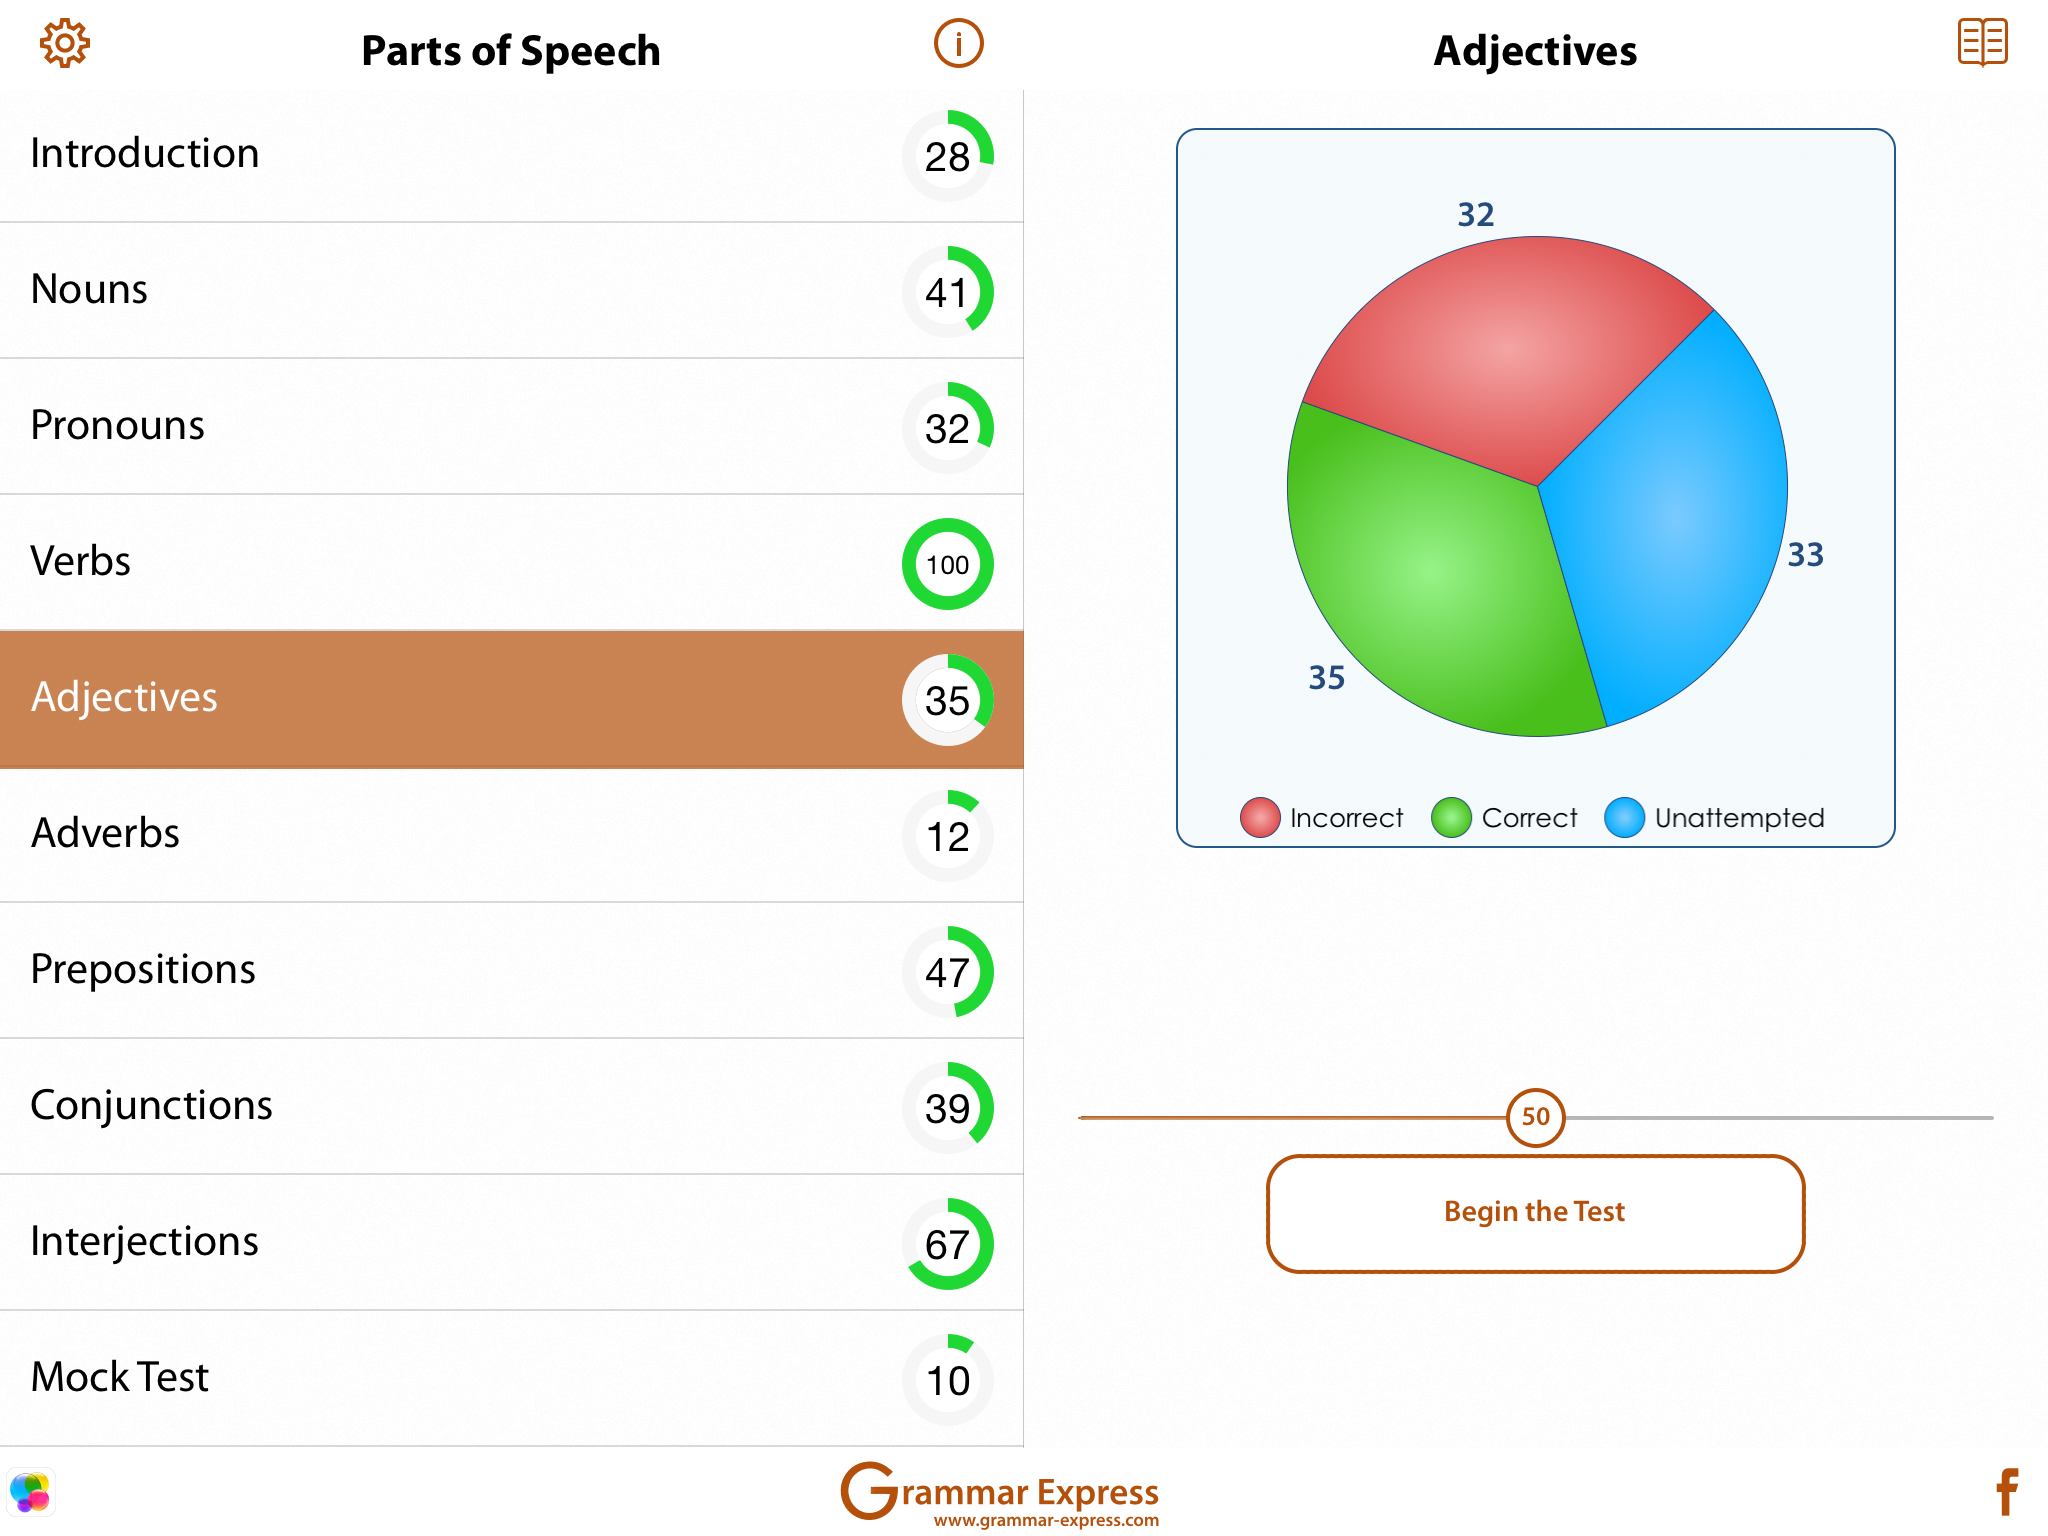Click the question count slider handle

(x=1535, y=1117)
